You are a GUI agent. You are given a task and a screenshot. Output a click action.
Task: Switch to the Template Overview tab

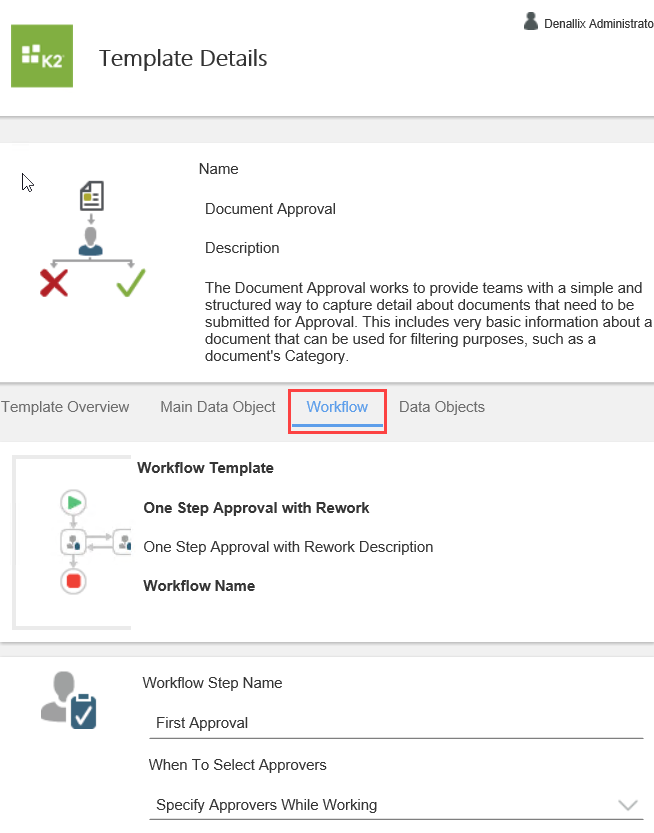(x=65, y=407)
